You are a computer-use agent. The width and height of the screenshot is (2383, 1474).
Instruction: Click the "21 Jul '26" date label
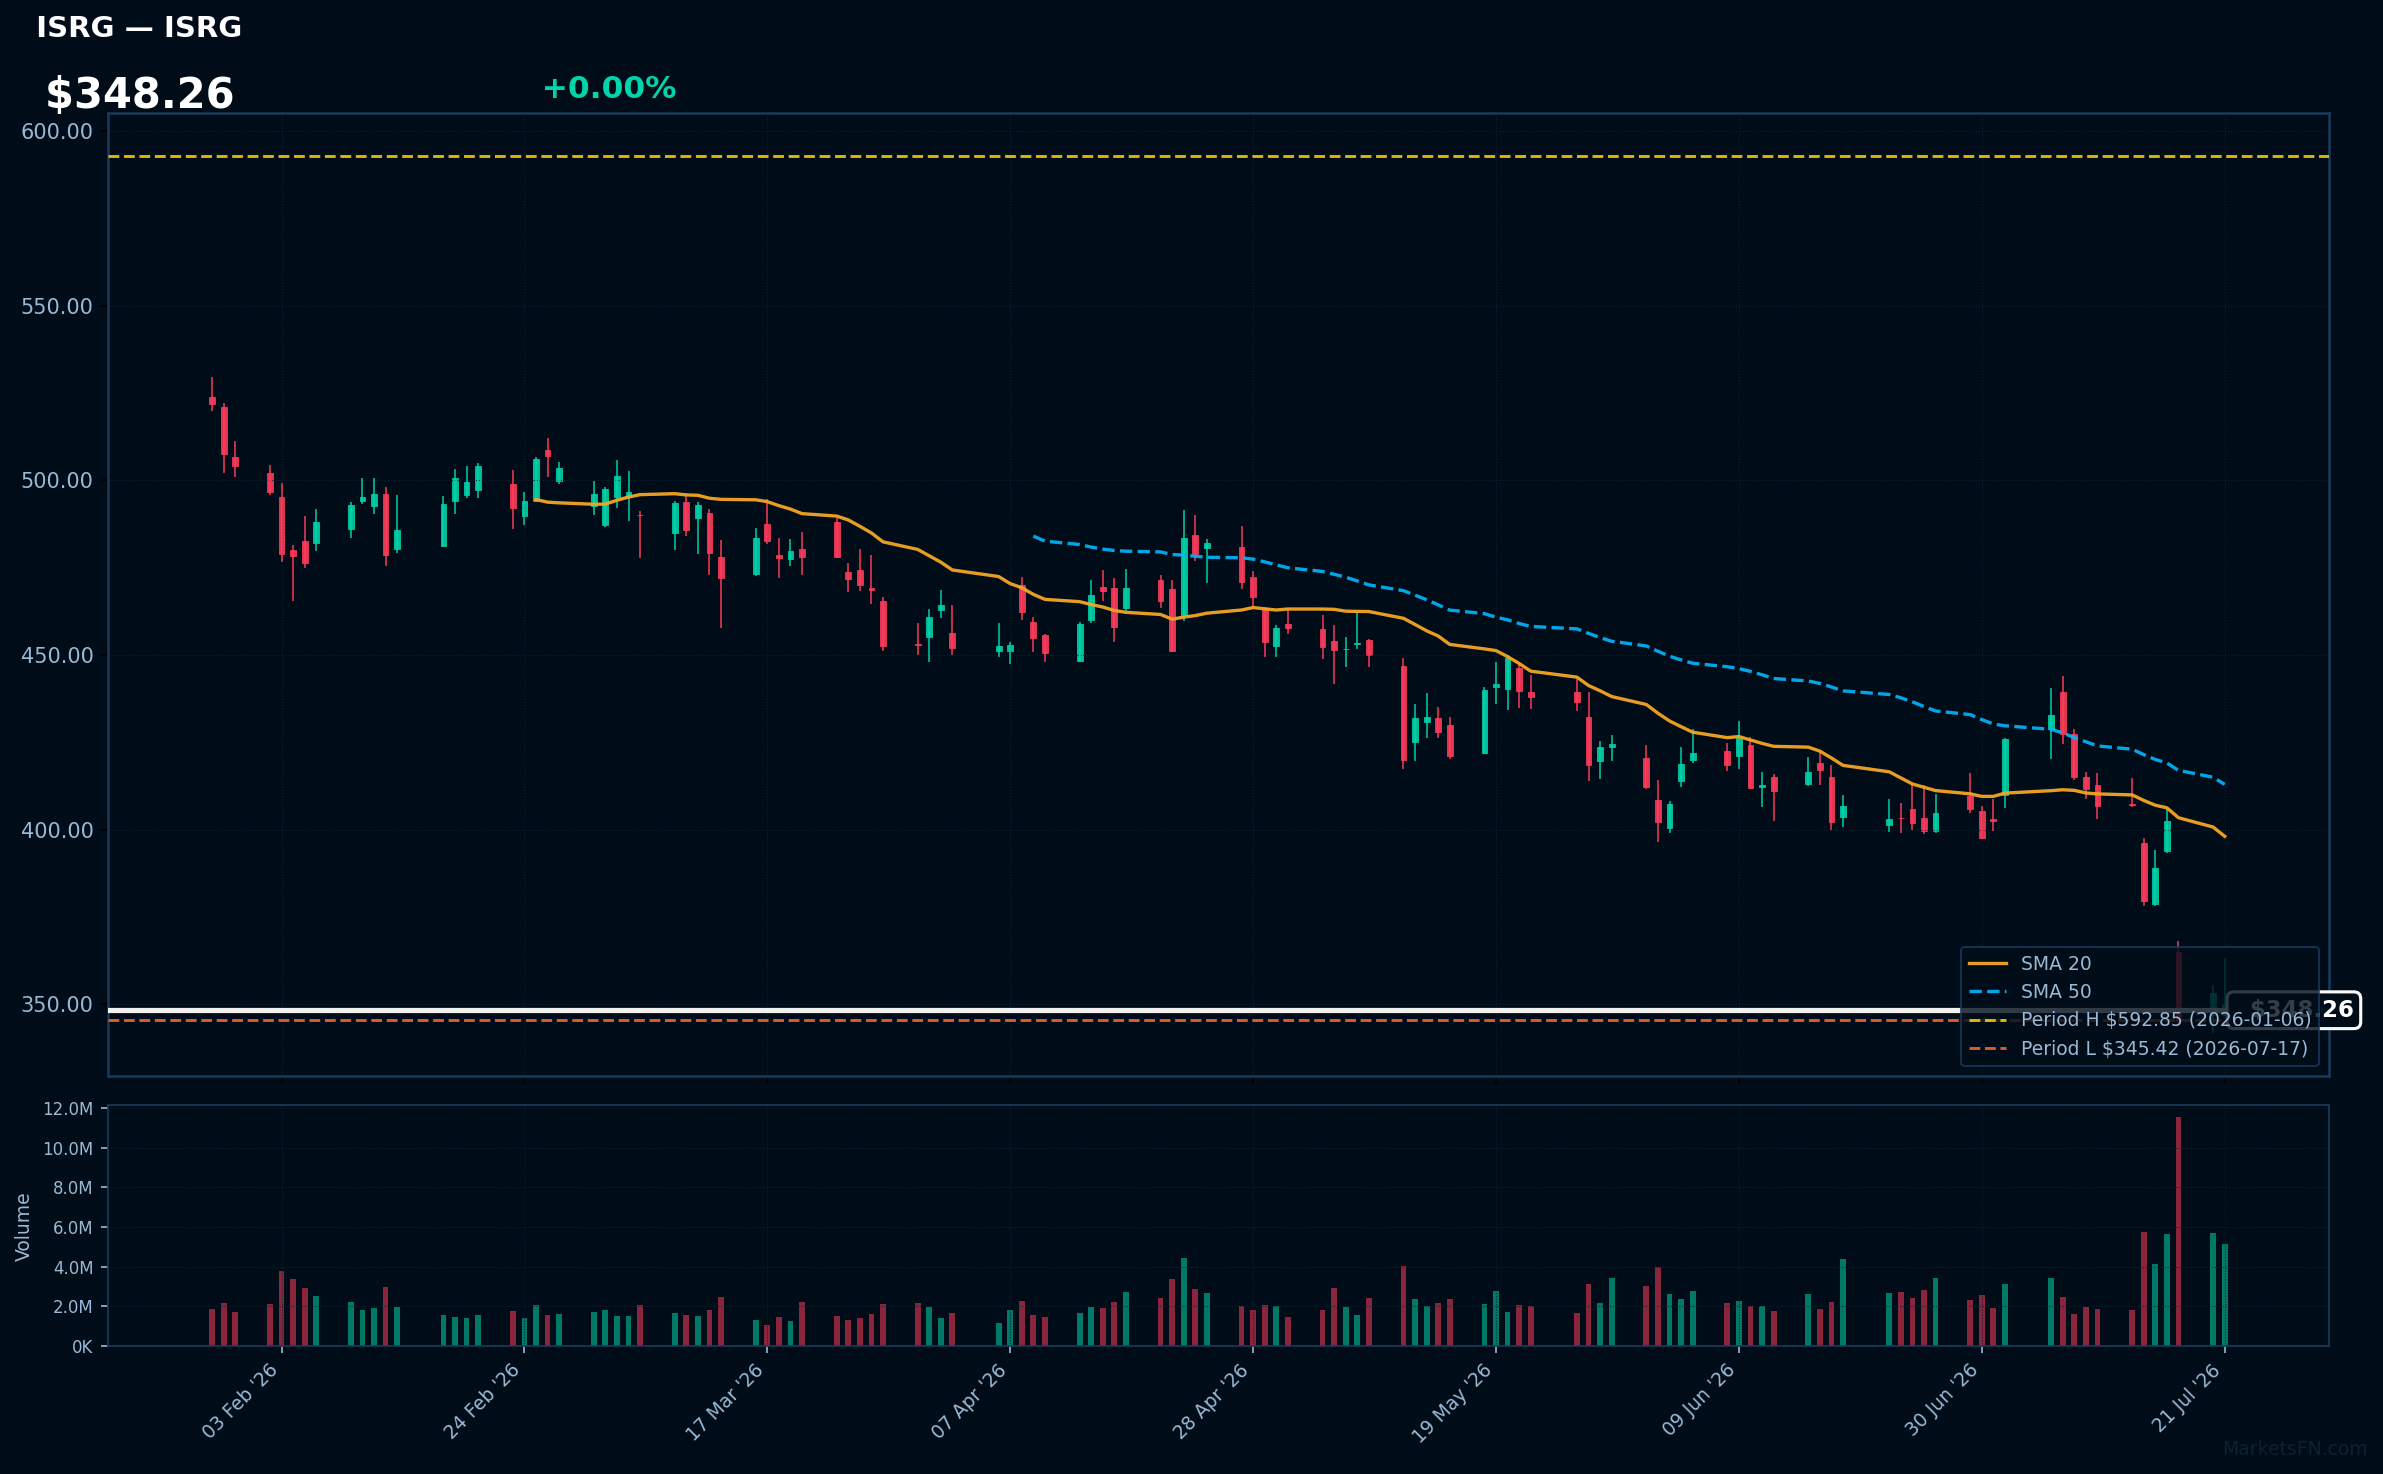2186,1399
